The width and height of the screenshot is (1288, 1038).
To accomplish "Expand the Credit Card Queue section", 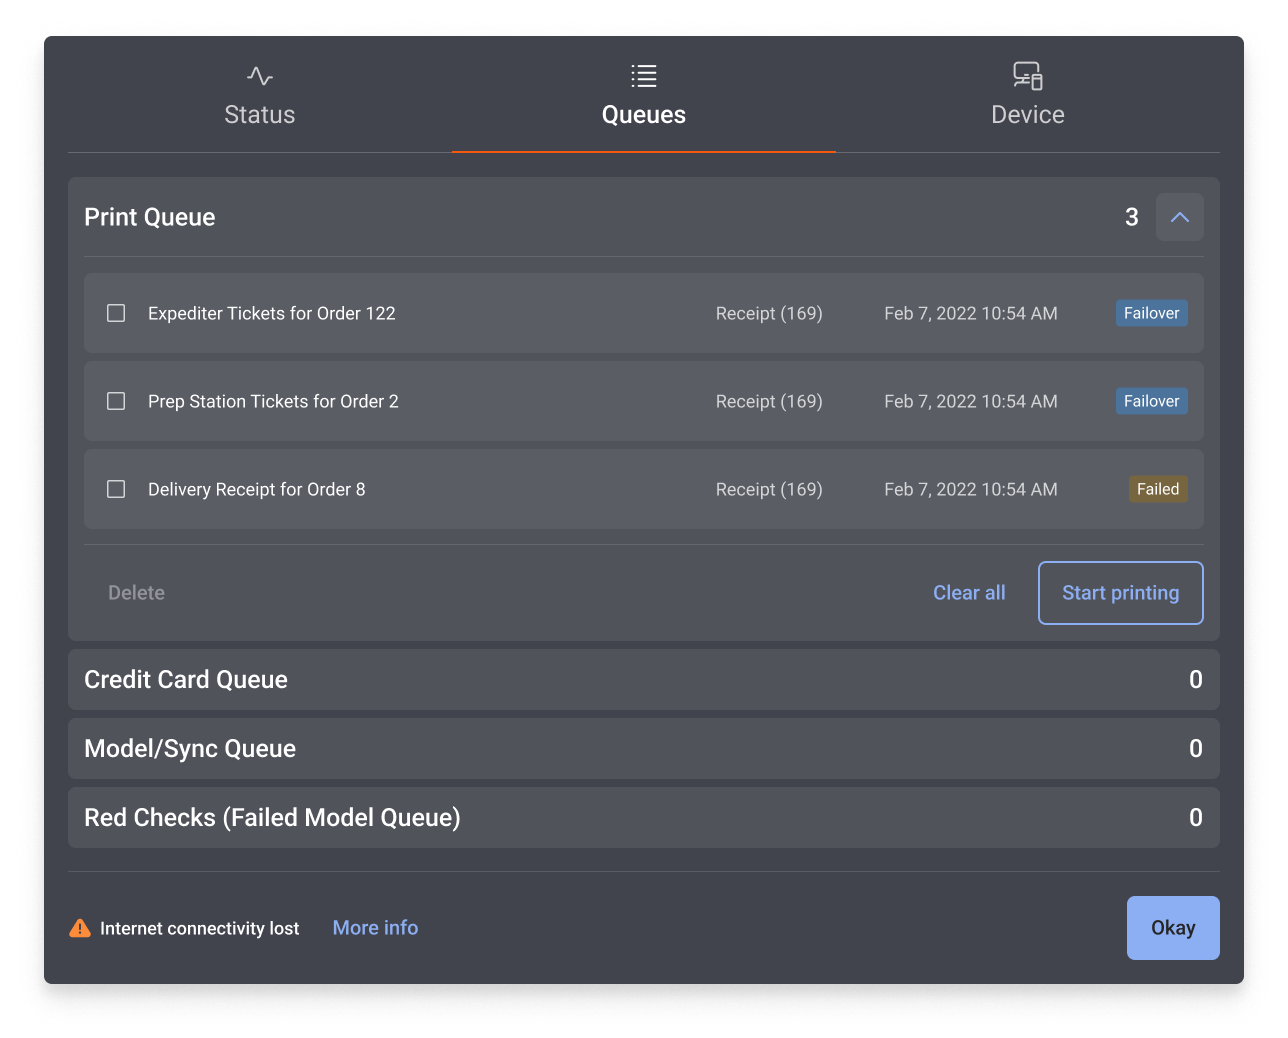I will click(x=643, y=679).
